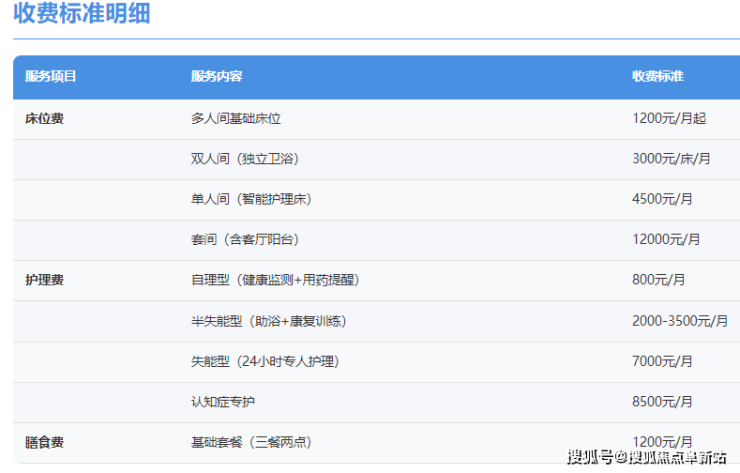Click the 1200元/月起 price cell
The width and height of the screenshot is (740, 473).
(x=669, y=118)
